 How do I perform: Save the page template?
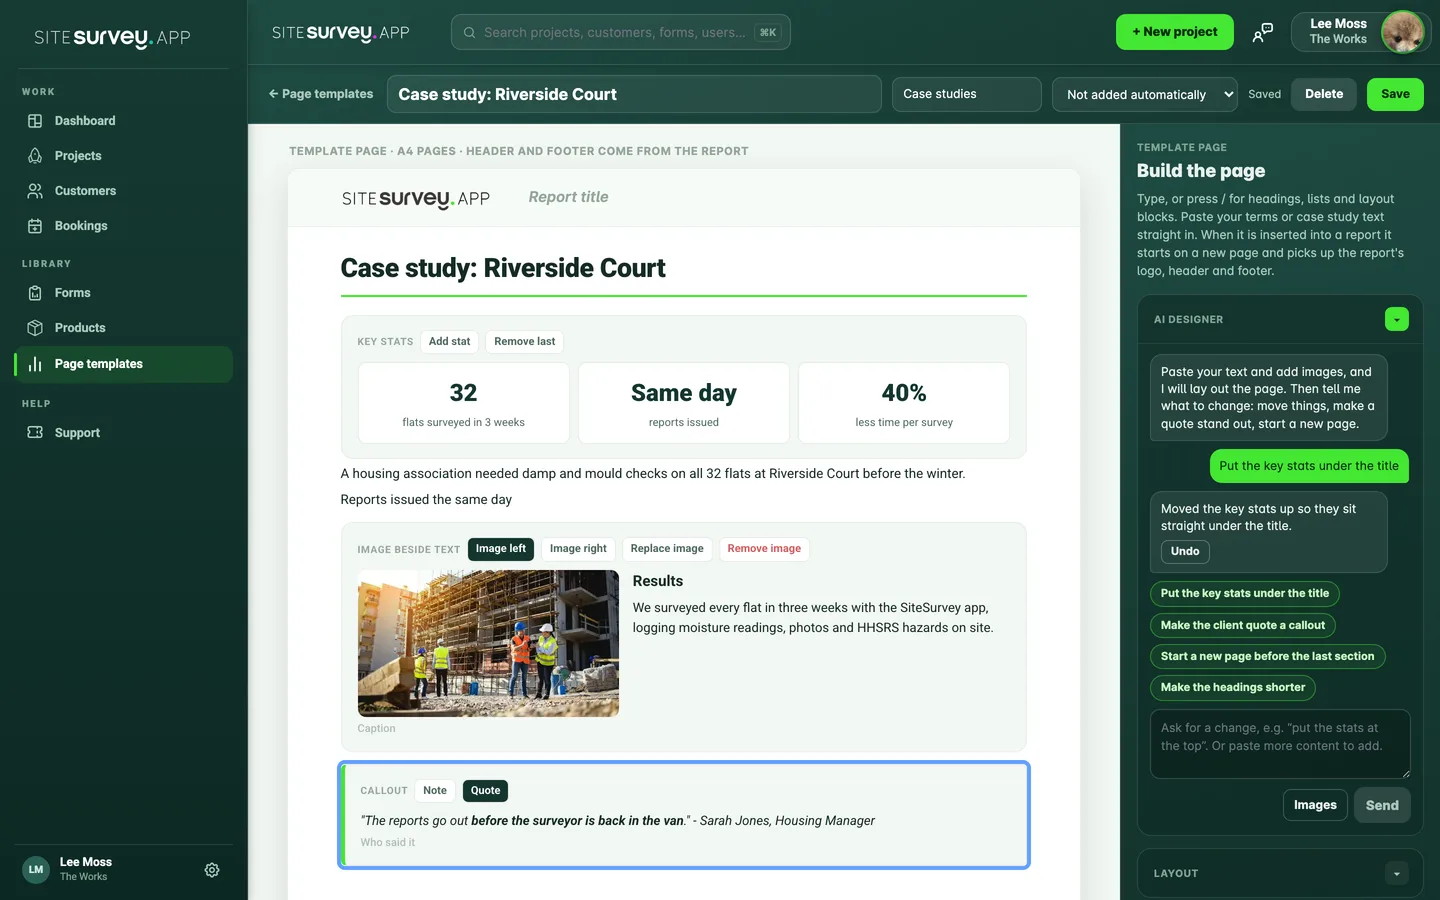click(1395, 94)
